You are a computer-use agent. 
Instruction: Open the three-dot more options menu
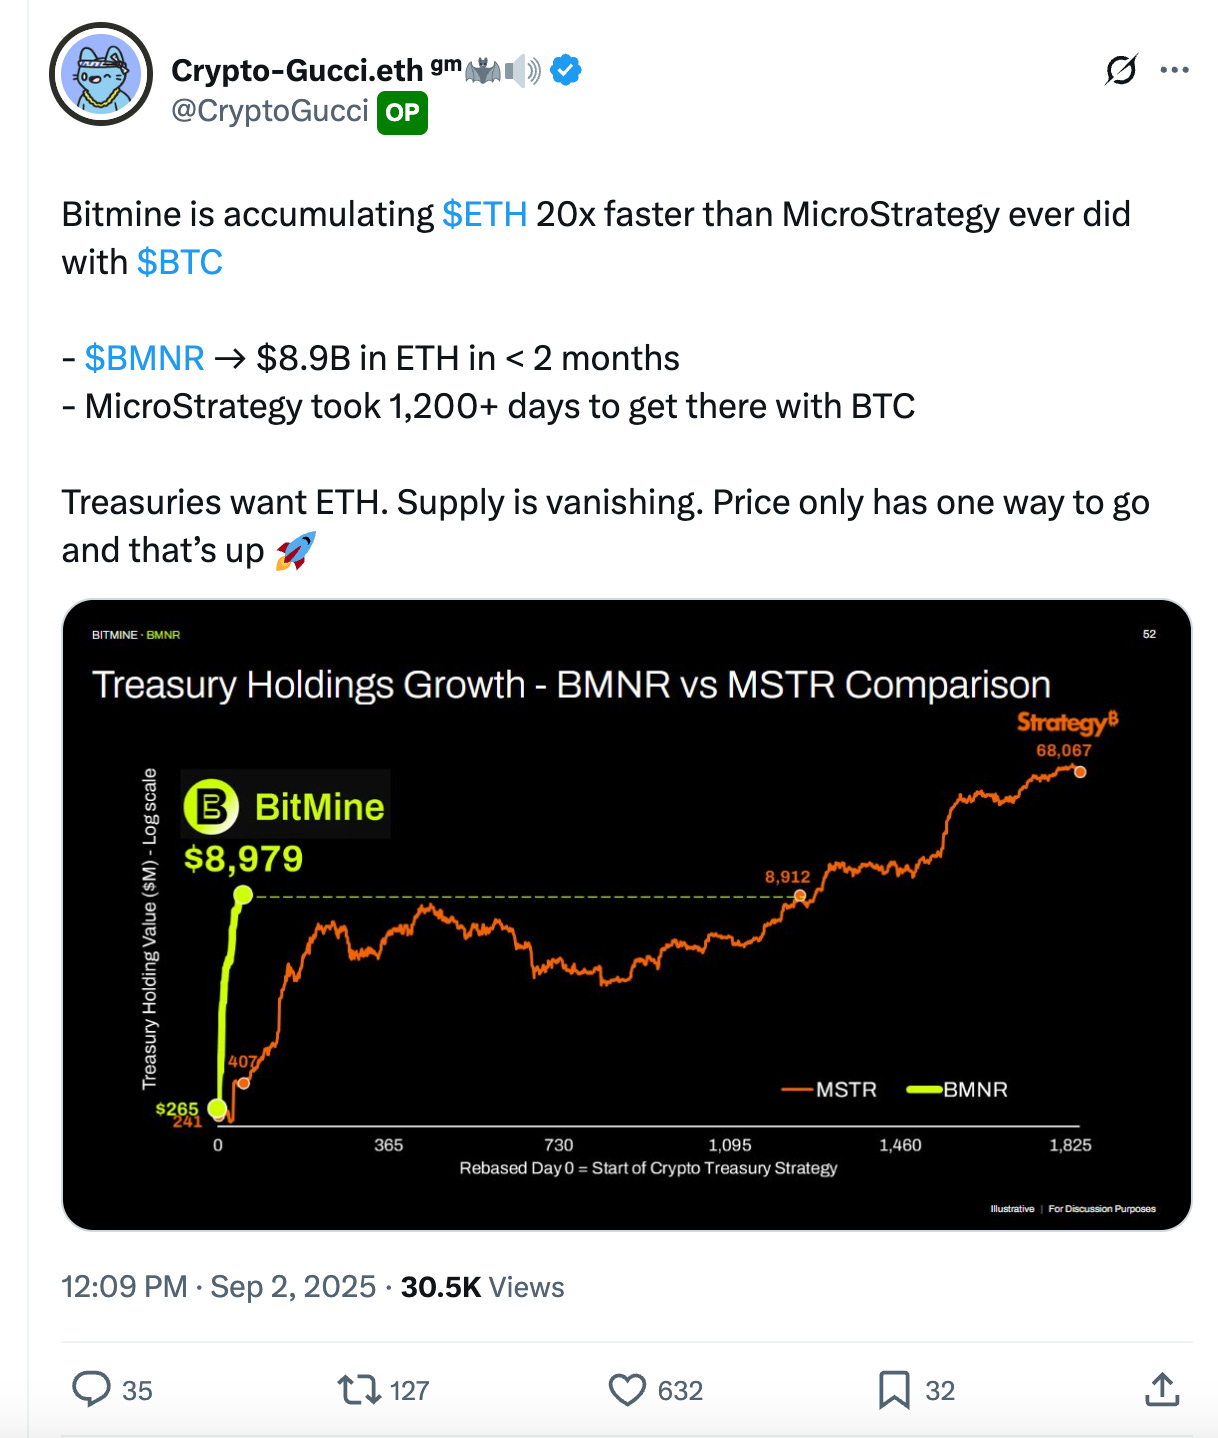[x=1174, y=70]
